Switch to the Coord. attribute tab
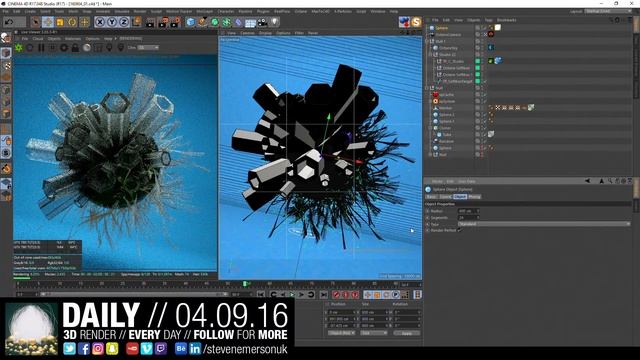Viewport: 640px width, 360px height. click(x=445, y=197)
